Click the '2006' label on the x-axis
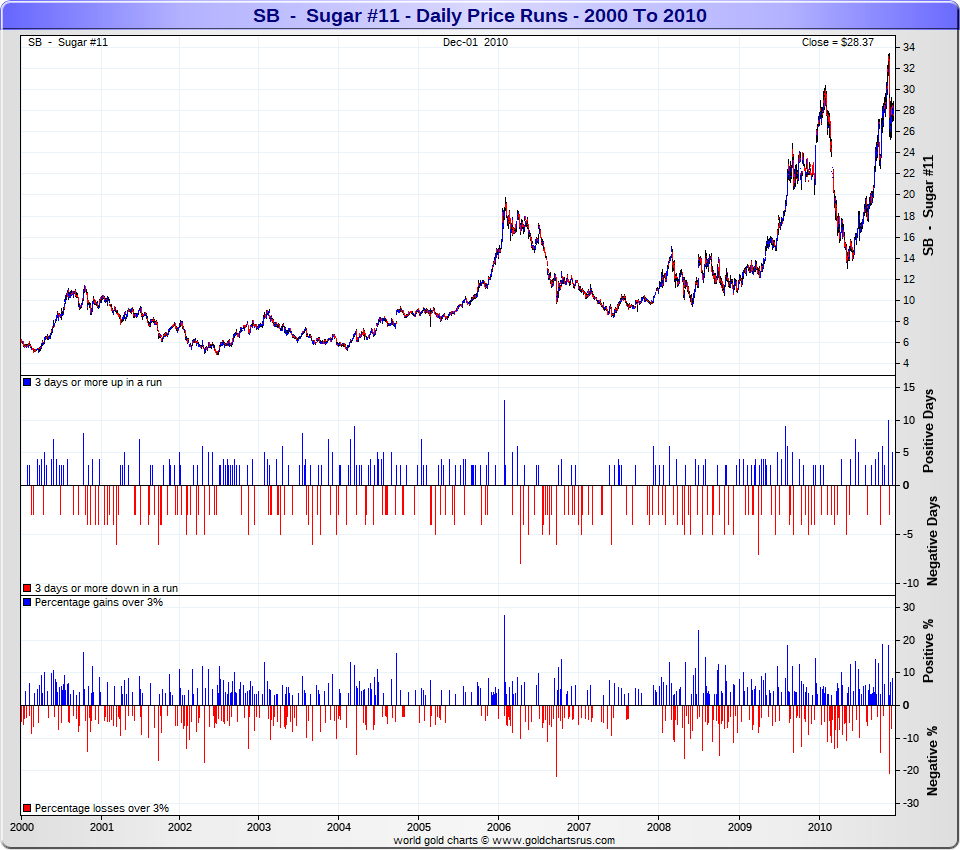Viewport: 960px width, 850px height. pyautogui.click(x=498, y=827)
